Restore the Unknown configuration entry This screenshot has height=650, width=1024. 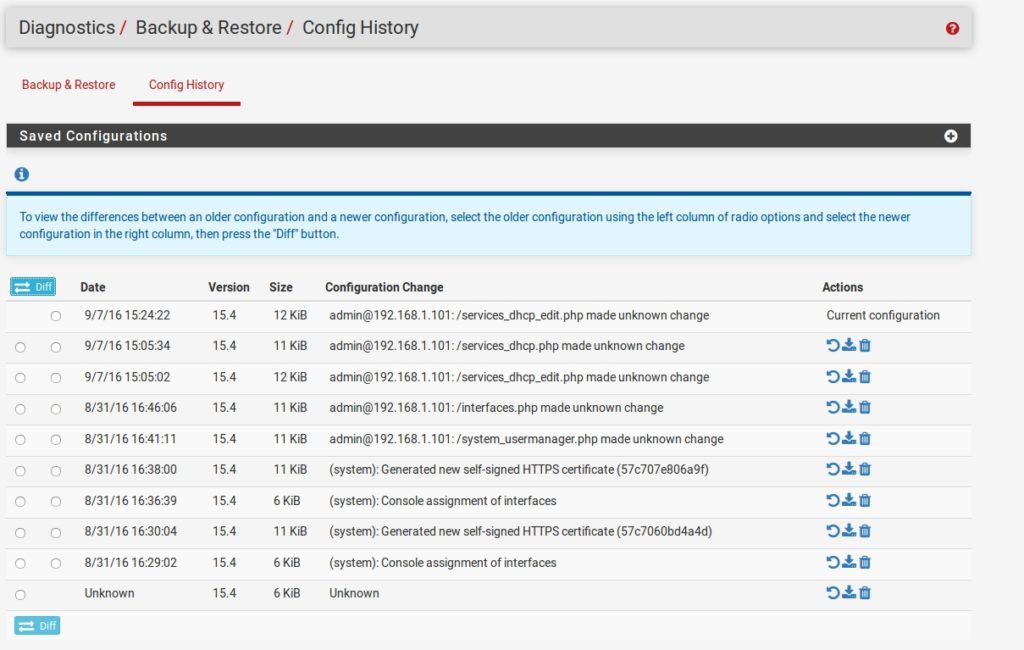tap(831, 593)
